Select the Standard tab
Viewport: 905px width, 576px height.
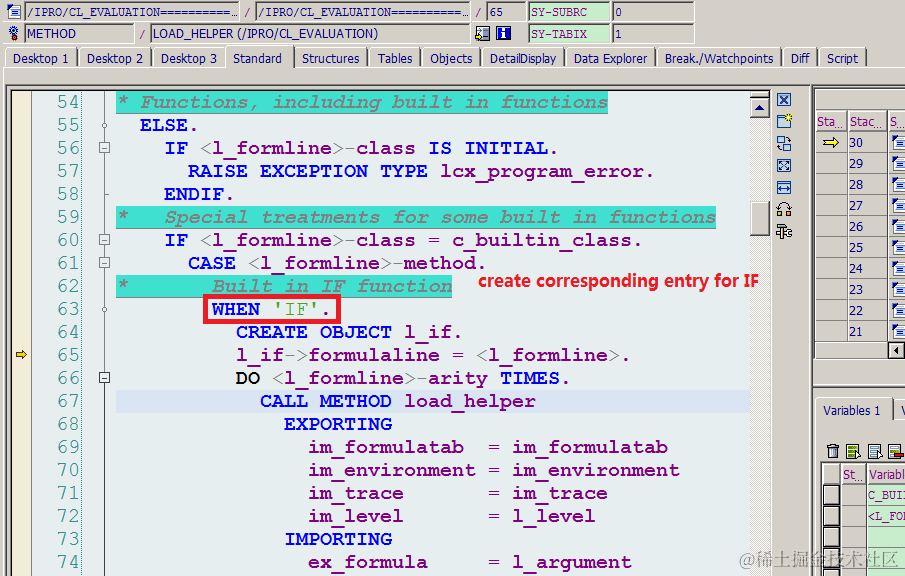tap(257, 58)
